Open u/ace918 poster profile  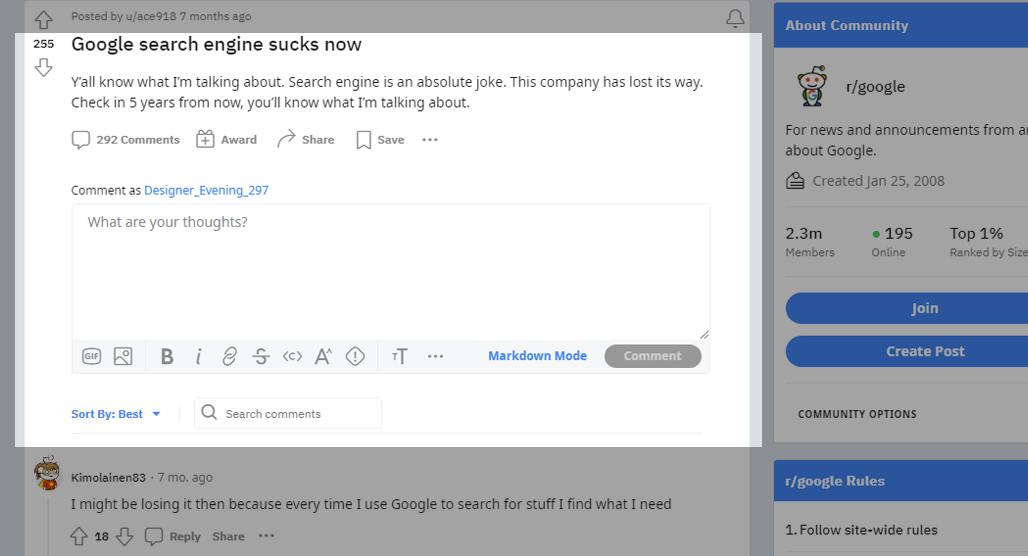point(151,16)
